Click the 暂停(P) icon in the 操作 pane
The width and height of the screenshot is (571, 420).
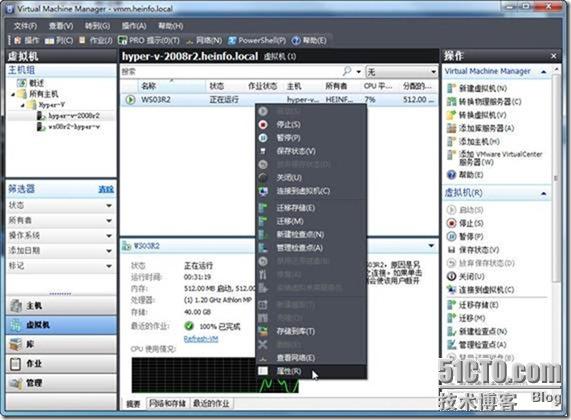452,236
